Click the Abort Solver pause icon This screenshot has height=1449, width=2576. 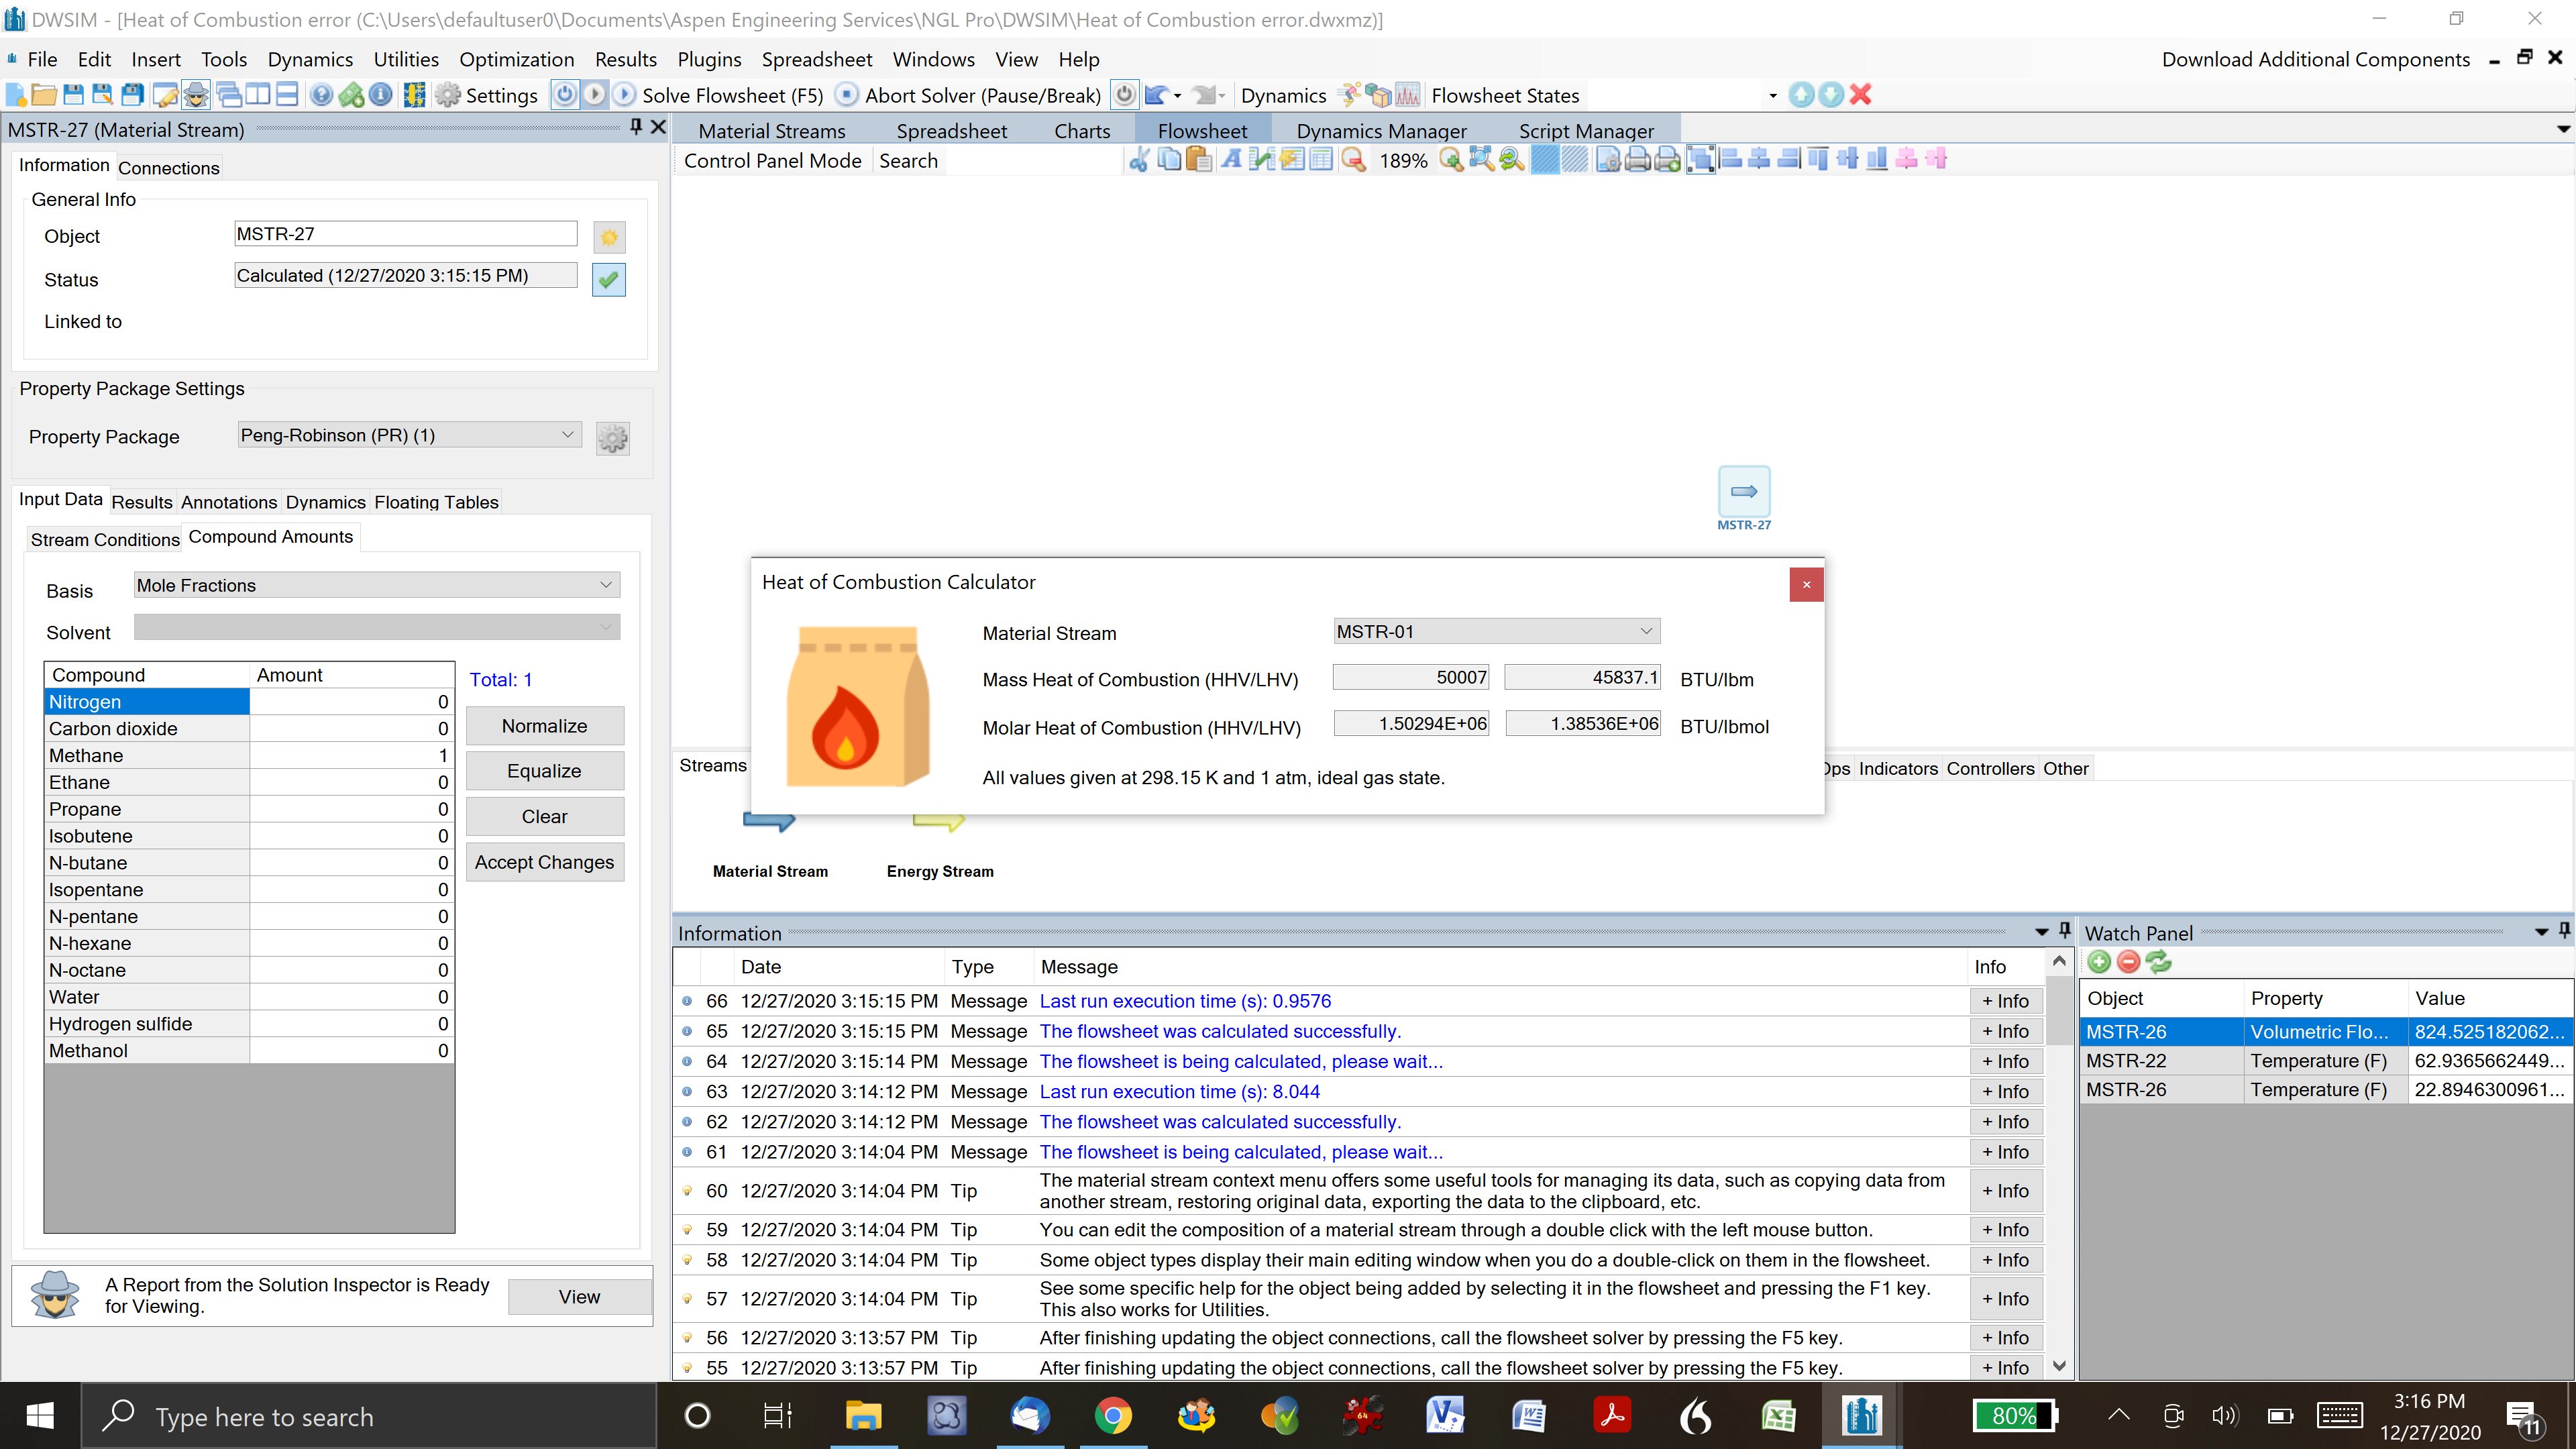tap(846, 94)
